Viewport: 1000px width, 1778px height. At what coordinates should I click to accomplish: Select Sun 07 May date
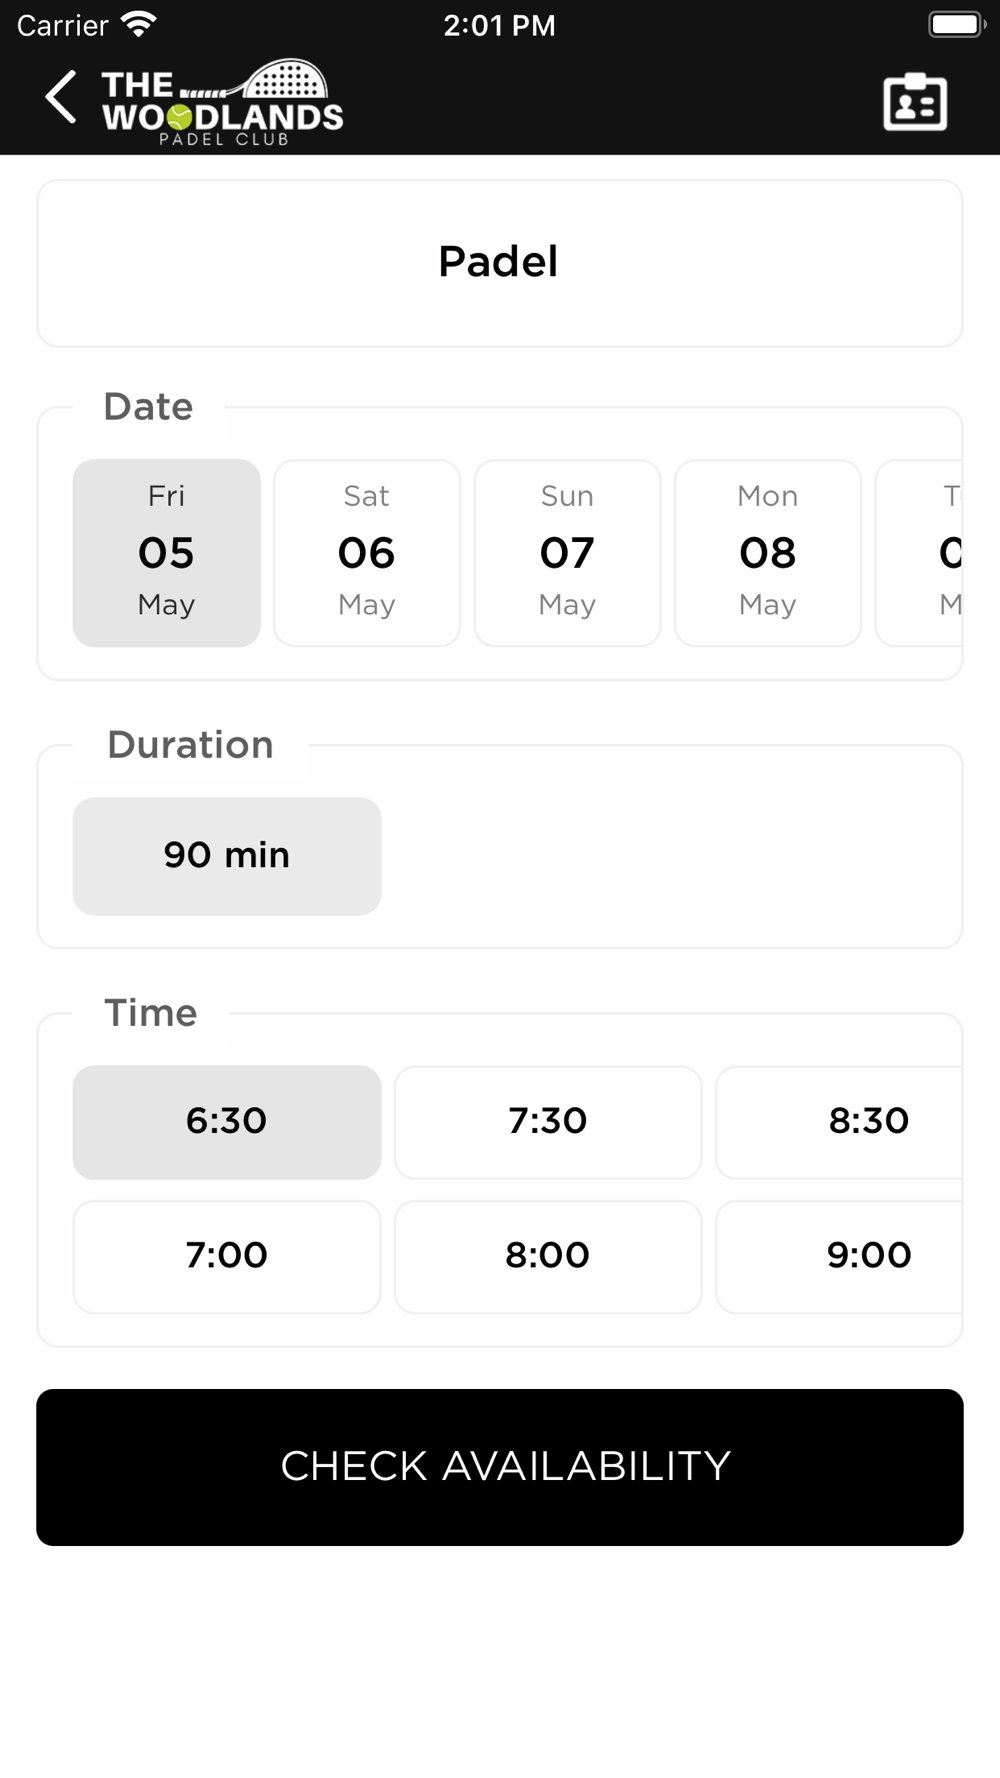[567, 553]
